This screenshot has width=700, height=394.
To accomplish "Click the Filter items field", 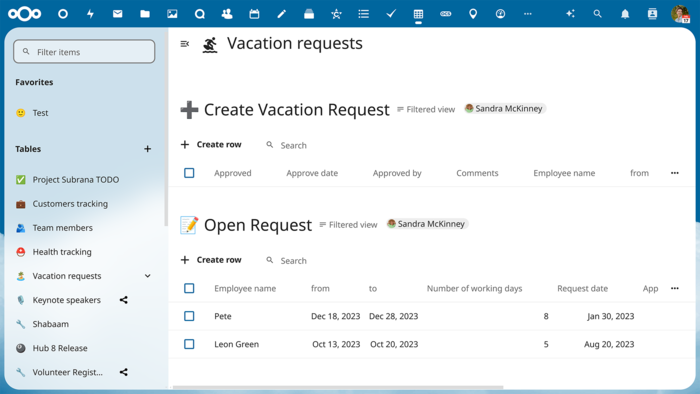I will tap(84, 52).
